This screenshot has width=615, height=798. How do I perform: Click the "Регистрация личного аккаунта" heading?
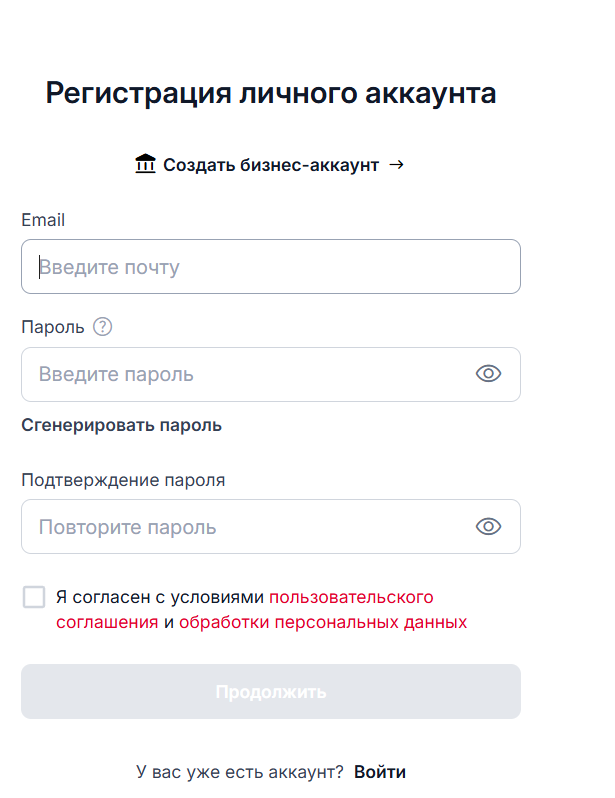pyautogui.click(x=271, y=94)
